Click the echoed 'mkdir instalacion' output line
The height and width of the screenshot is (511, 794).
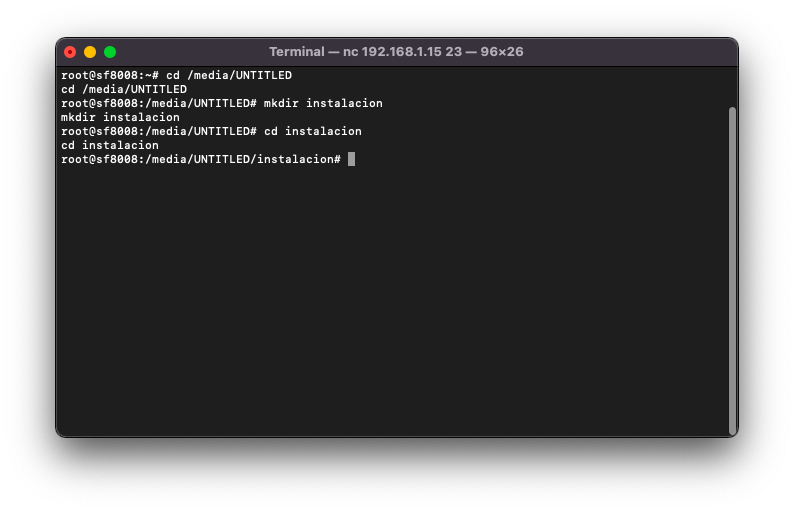point(120,117)
